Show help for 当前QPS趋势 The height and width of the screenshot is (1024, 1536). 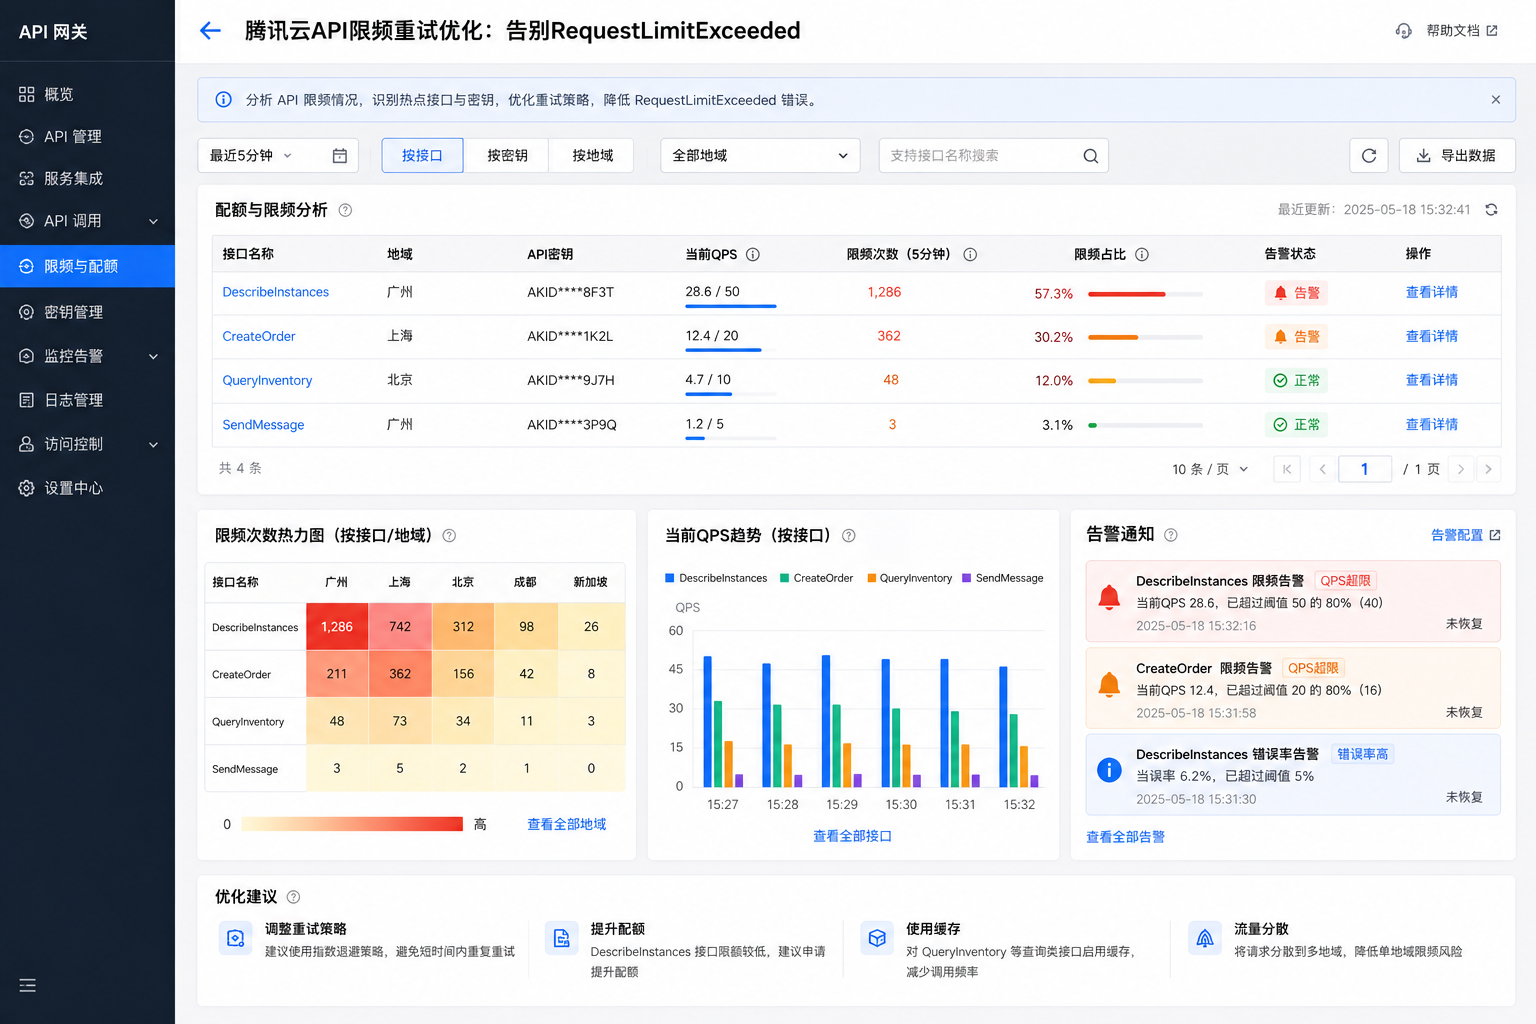click(849, 535)
